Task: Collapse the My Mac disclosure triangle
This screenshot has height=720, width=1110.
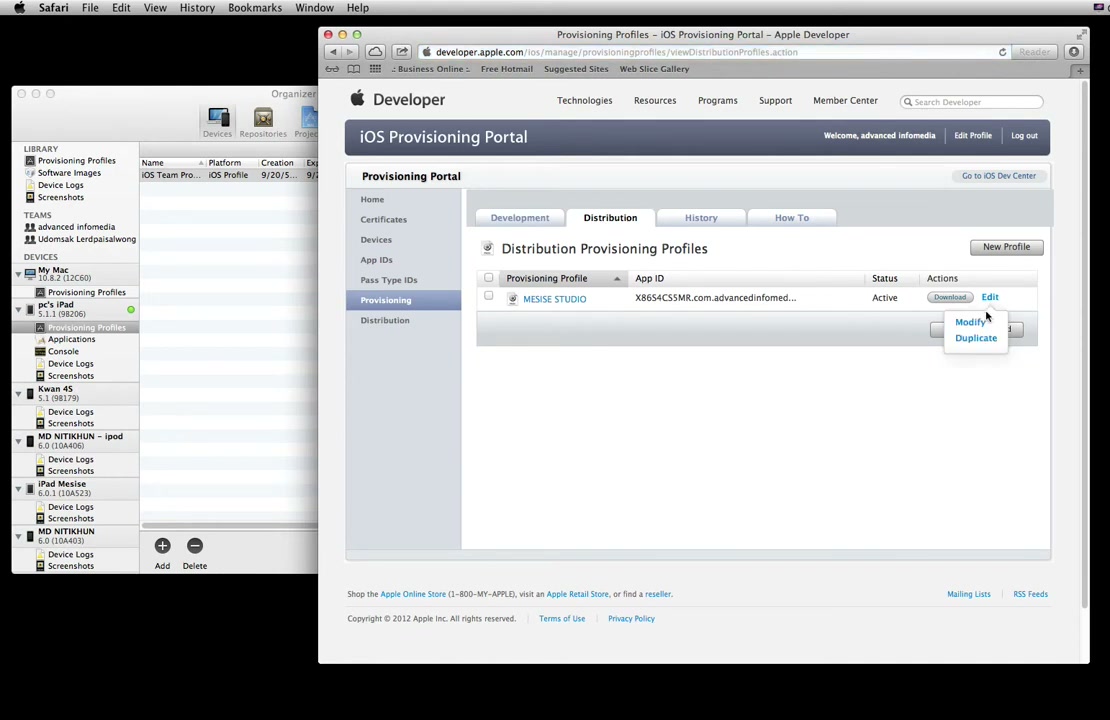Action: (18, 274)
